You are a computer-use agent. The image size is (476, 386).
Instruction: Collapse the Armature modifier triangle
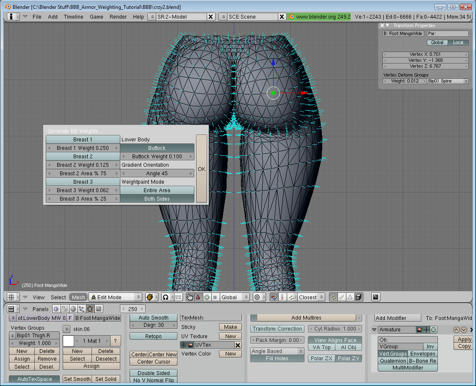coord(374,330)
